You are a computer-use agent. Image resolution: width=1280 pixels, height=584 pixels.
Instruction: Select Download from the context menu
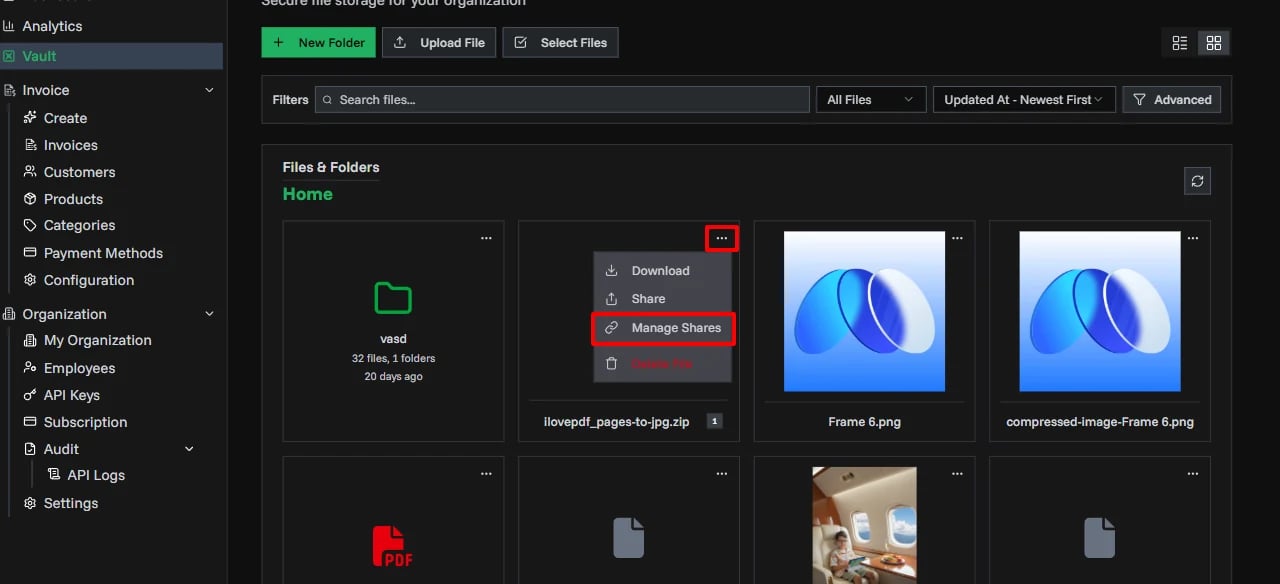coord(660,270)
